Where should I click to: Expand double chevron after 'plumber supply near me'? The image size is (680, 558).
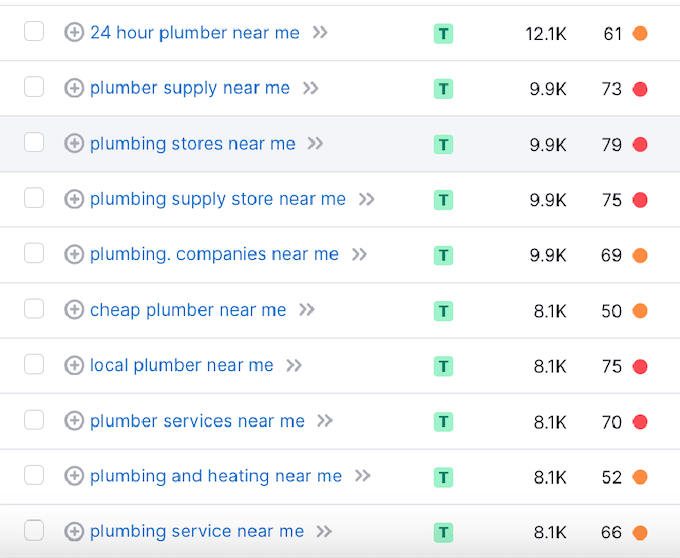click(311, 88)
